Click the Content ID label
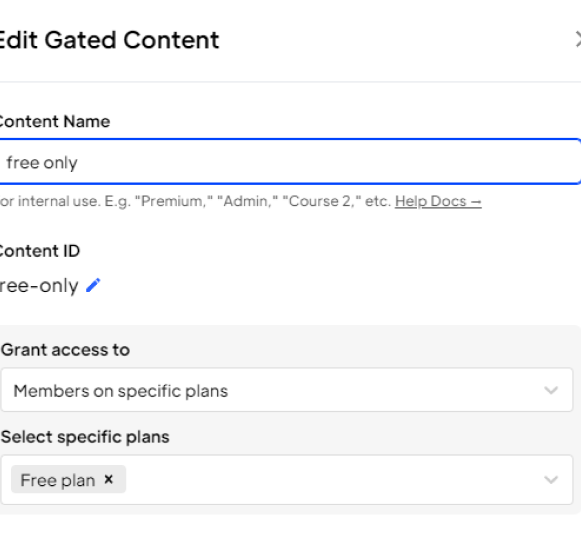Viewport: 581px width, 538px height. pyautogui.click(x=39, y=251)
